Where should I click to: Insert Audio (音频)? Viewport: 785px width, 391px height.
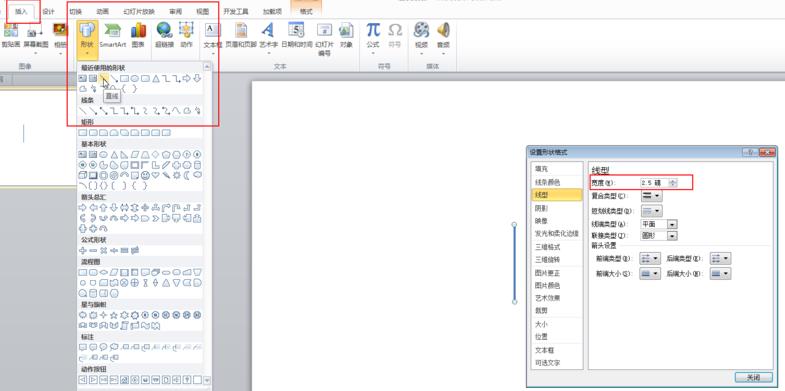(443, 38)
